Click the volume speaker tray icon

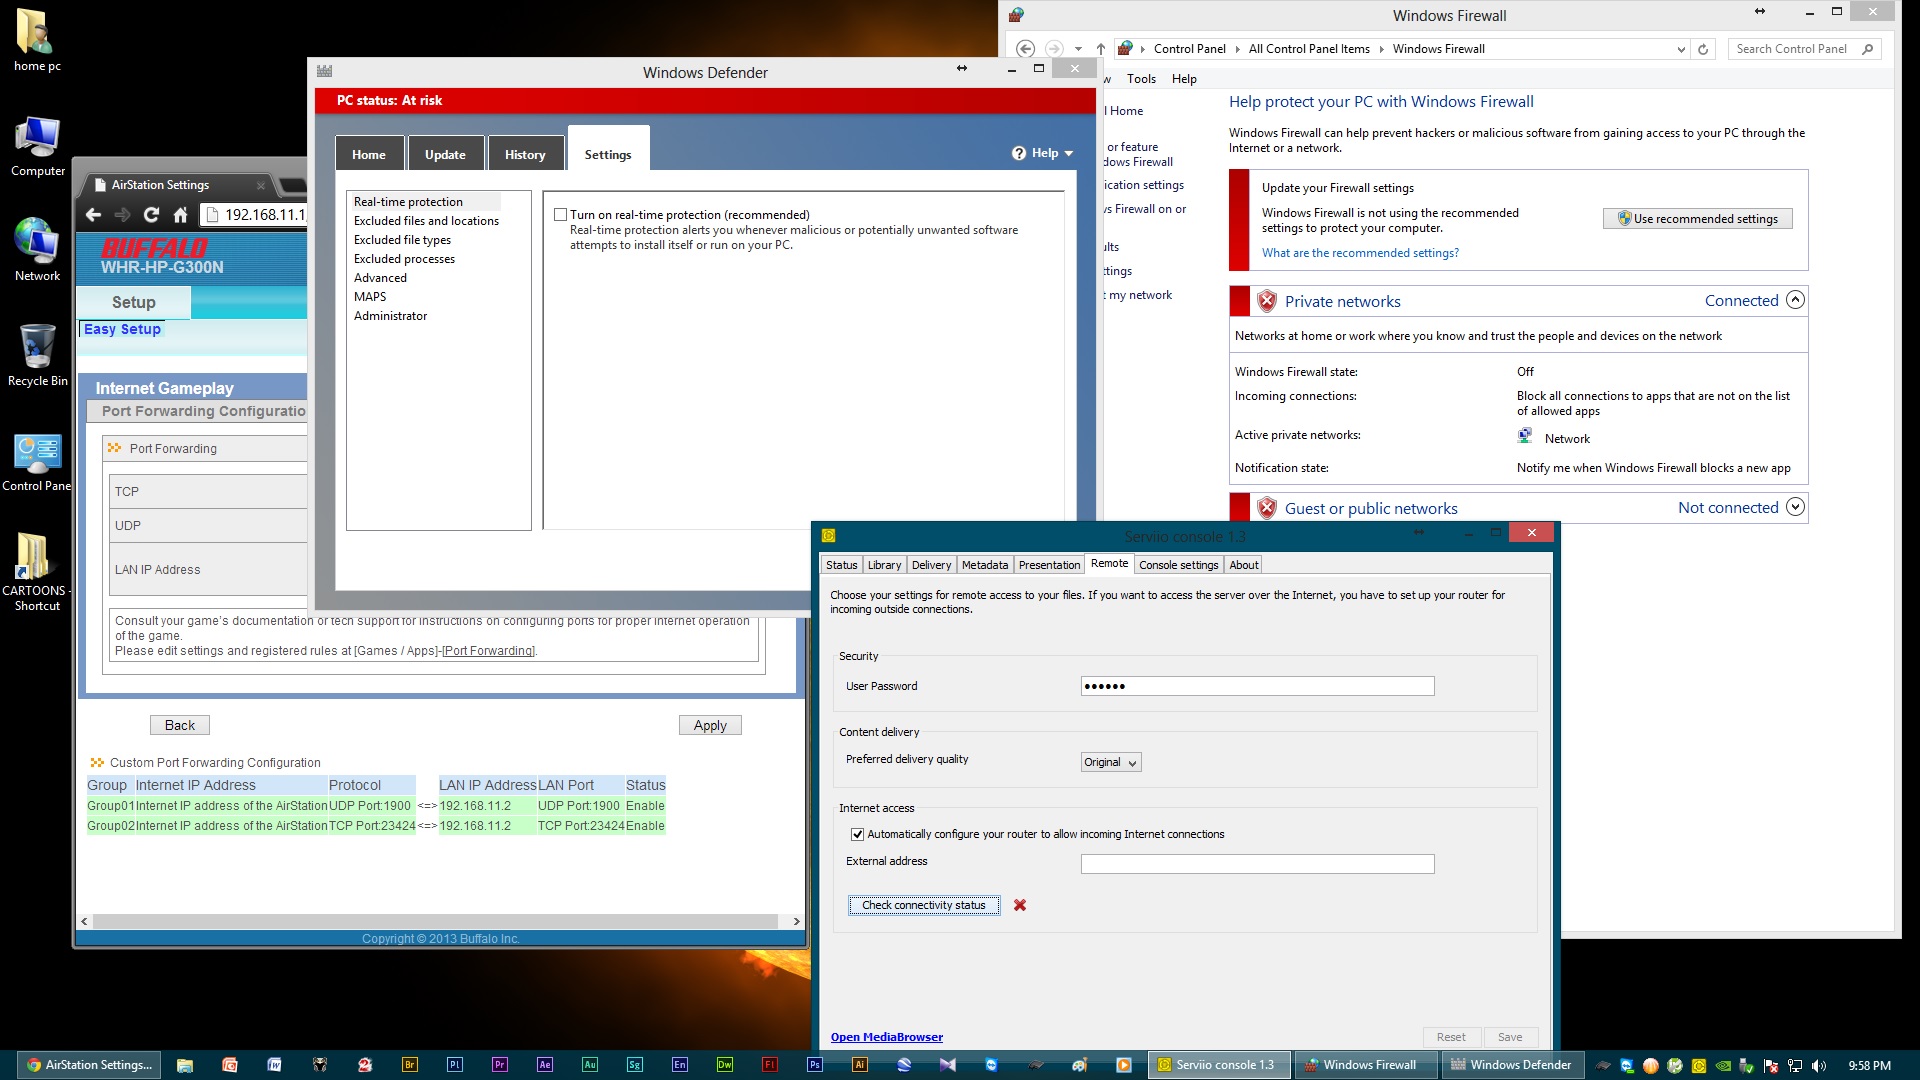[1819, 1066]
